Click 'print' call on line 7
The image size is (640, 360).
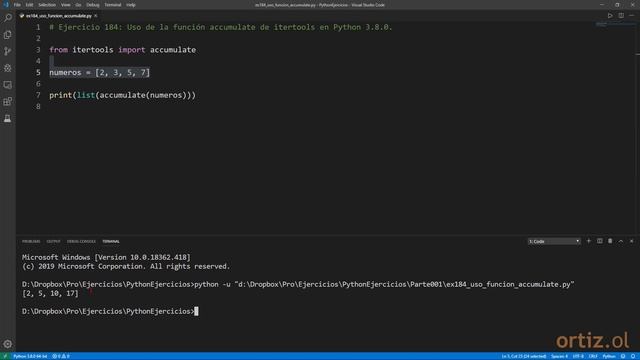[61, 95]
